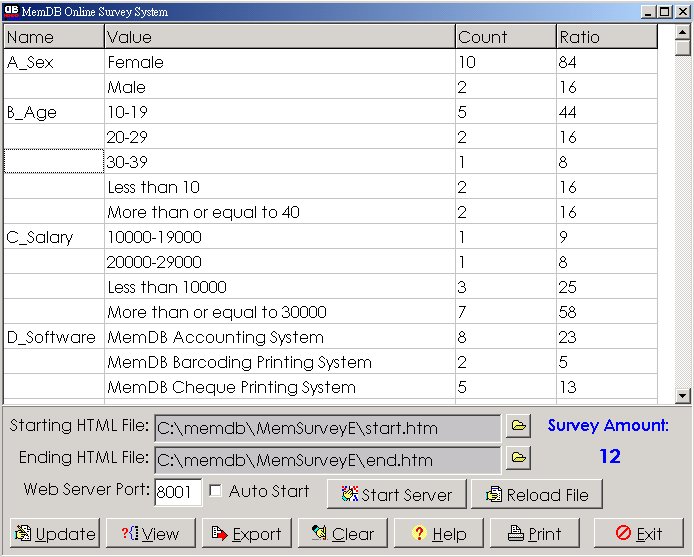Select the count 7 cell

click(506, 312)
